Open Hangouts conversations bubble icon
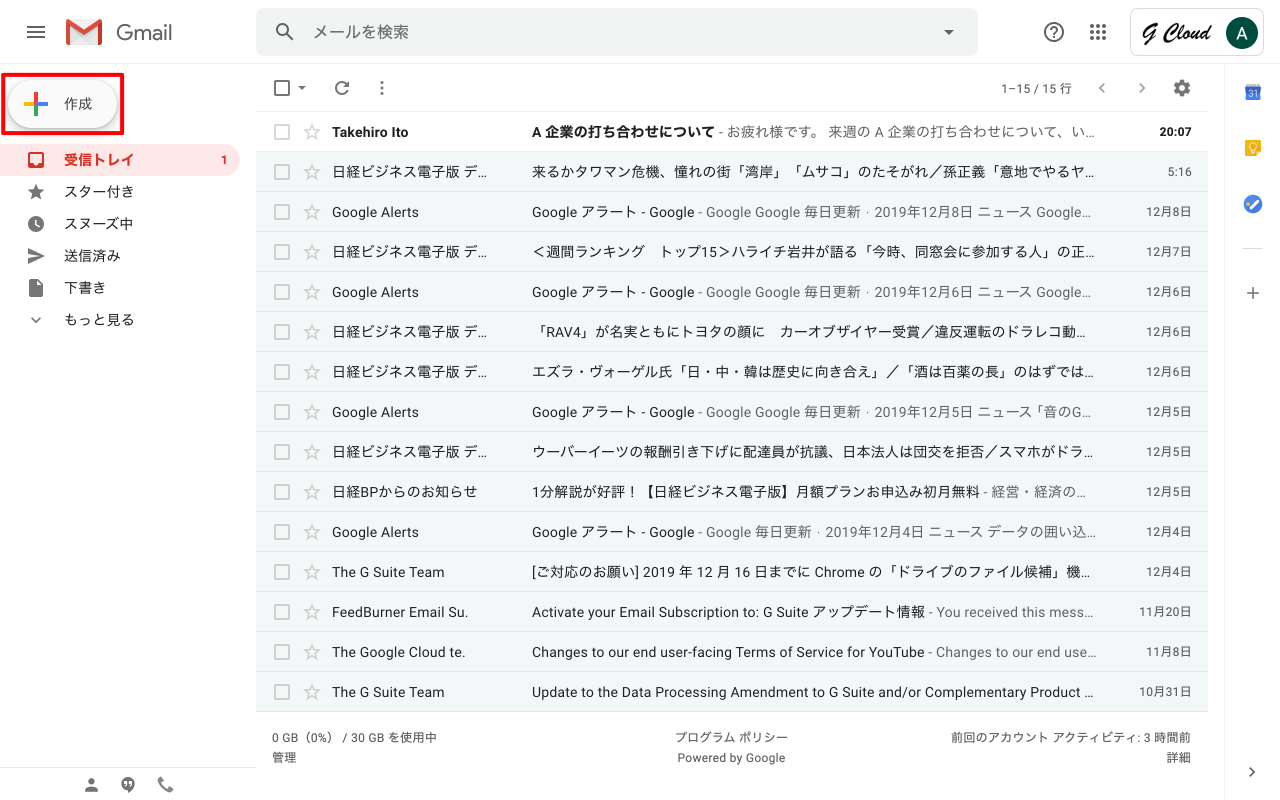1280x800 pixels. [x=128, y=785]
